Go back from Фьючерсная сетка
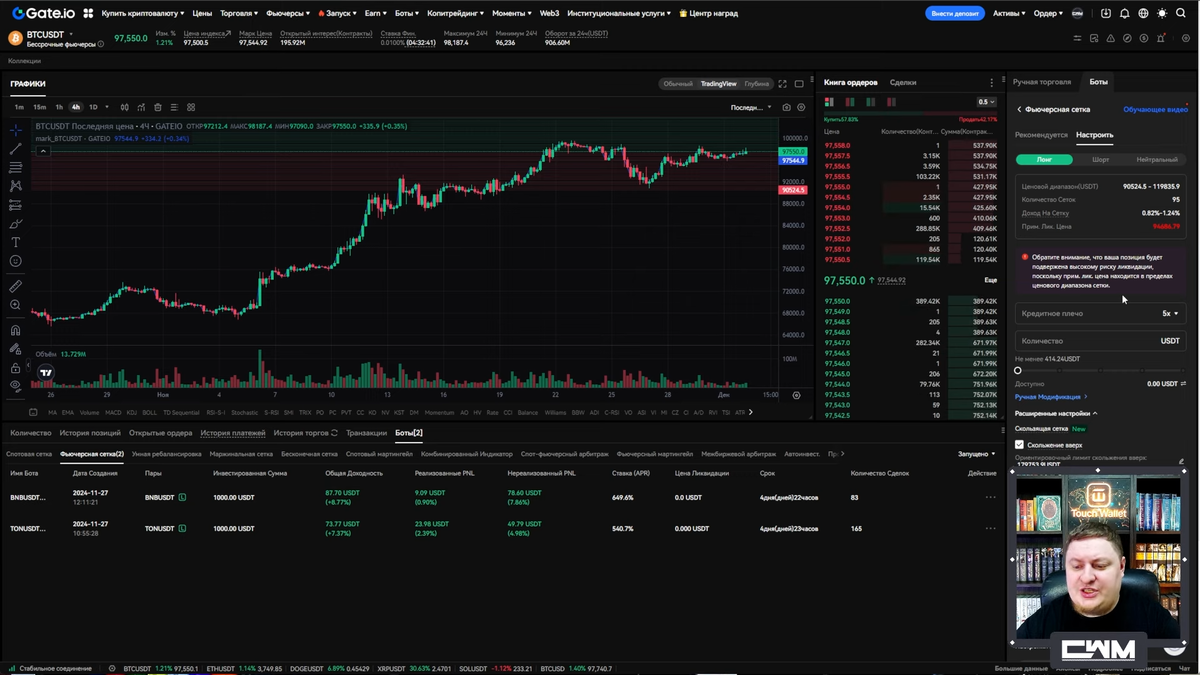 point(1019,109)
